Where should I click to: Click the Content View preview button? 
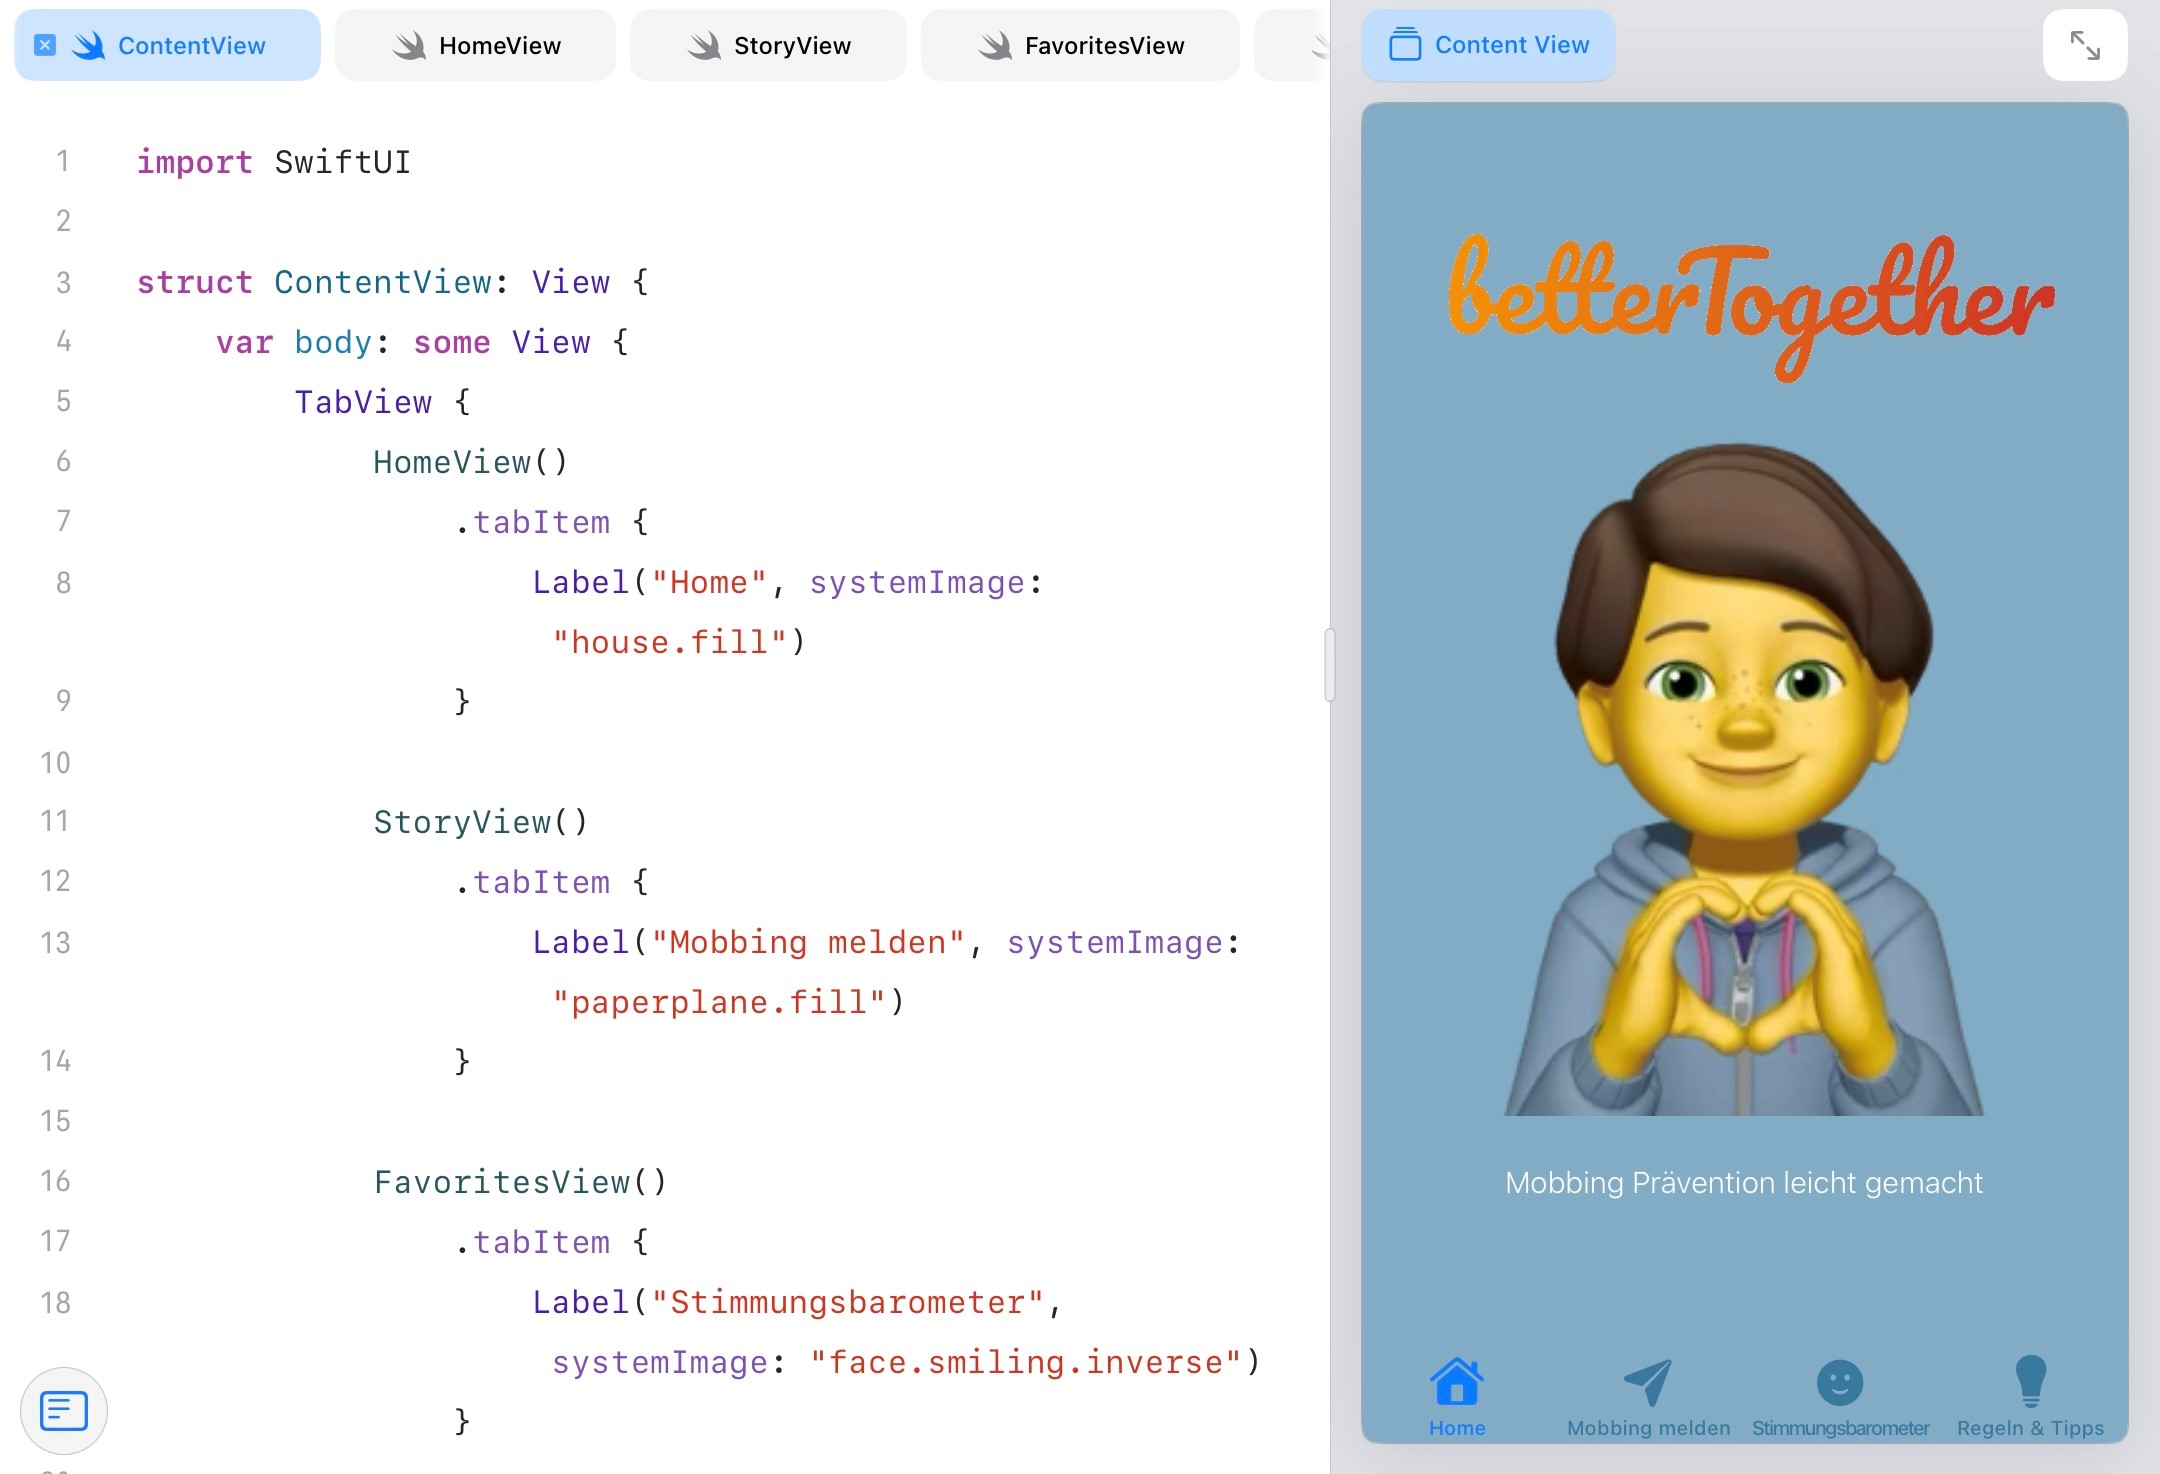point(1488,45)
